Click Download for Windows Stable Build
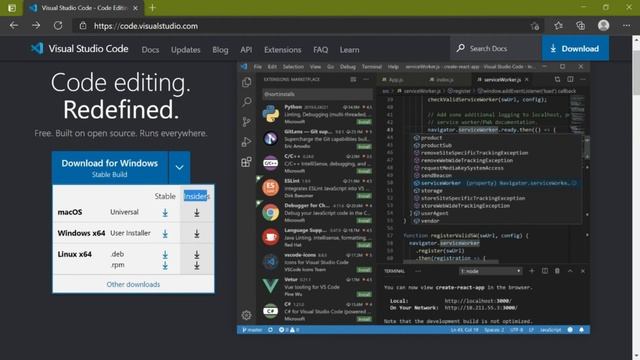Image resolution: width=640 pixels, height=360 pixels. (110, 167)
